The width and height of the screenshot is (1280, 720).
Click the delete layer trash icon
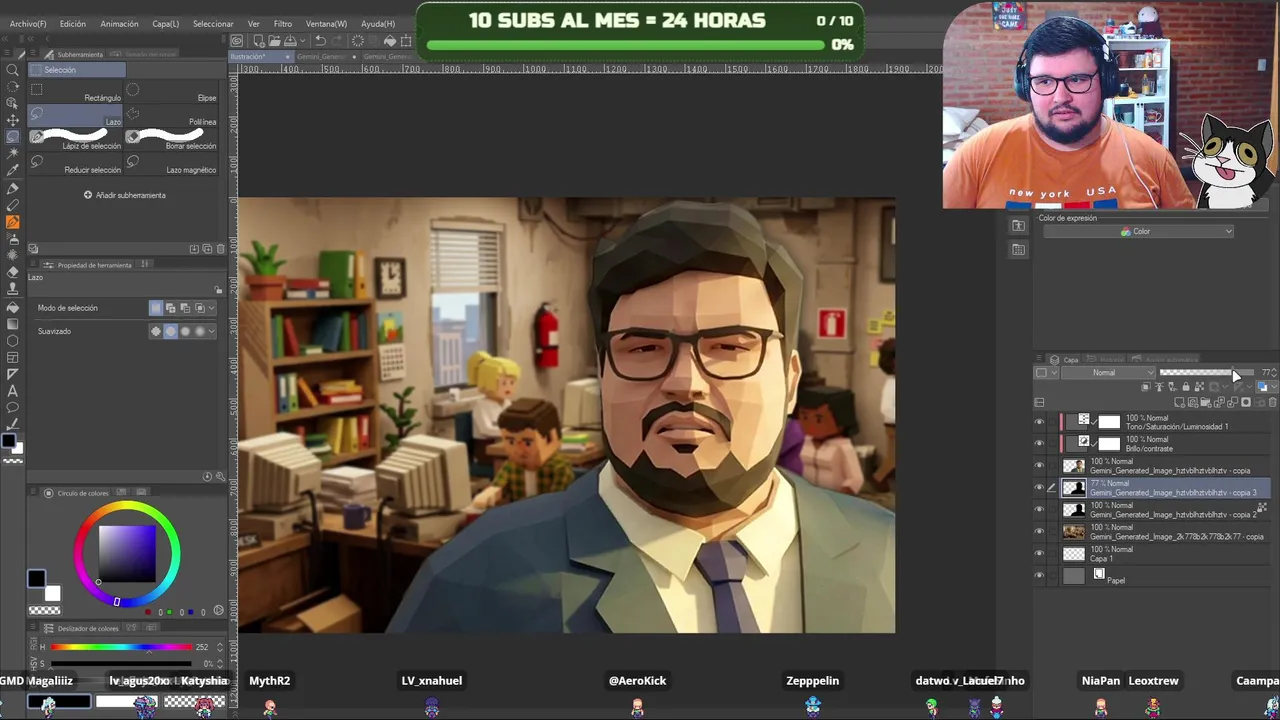coord(1273,403)
